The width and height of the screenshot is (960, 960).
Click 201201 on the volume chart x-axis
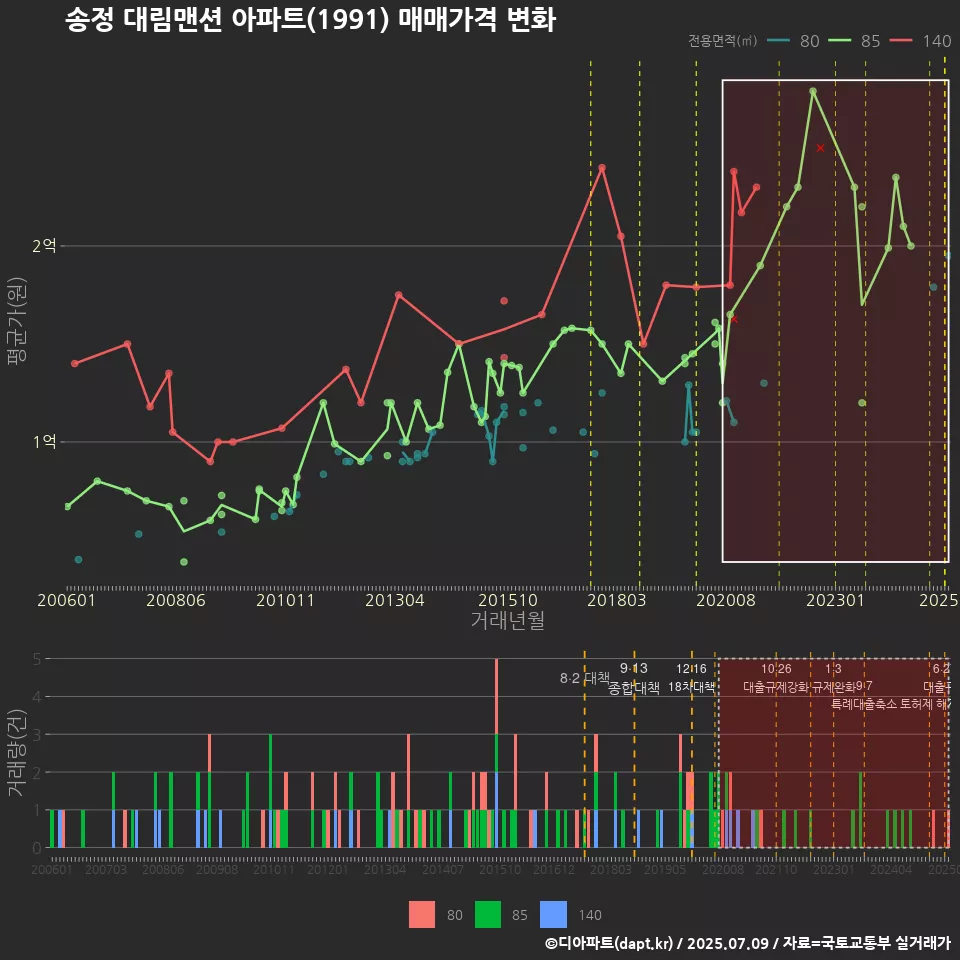[328, 869]
